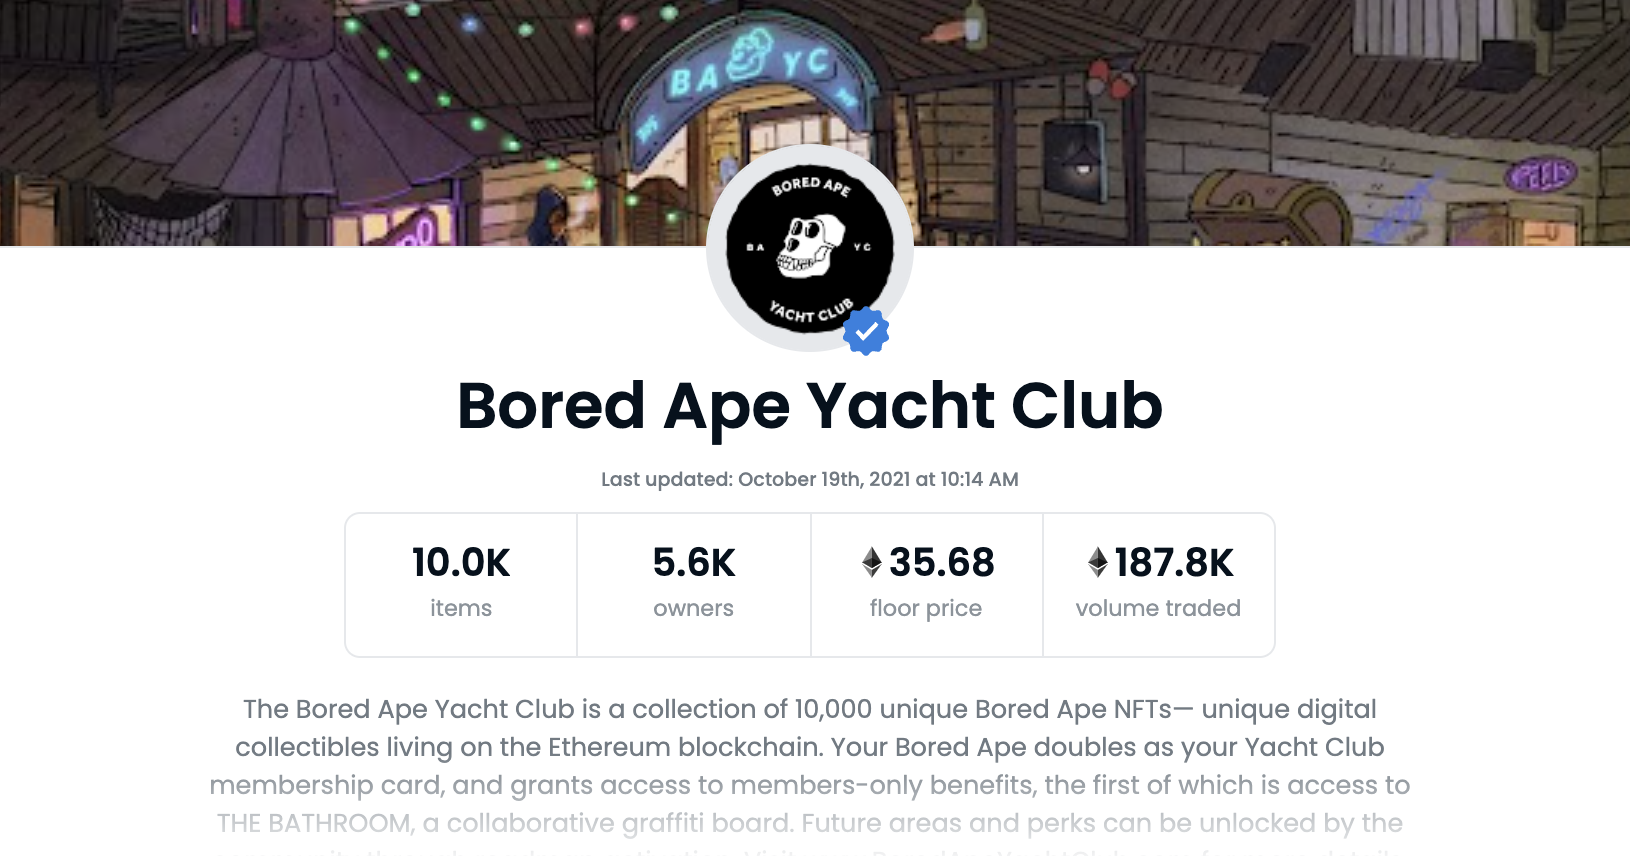This screenshot has height=856, width=1630.
Task: Click the 187.8K volume traded value
Action: [x=1174, y=563]
